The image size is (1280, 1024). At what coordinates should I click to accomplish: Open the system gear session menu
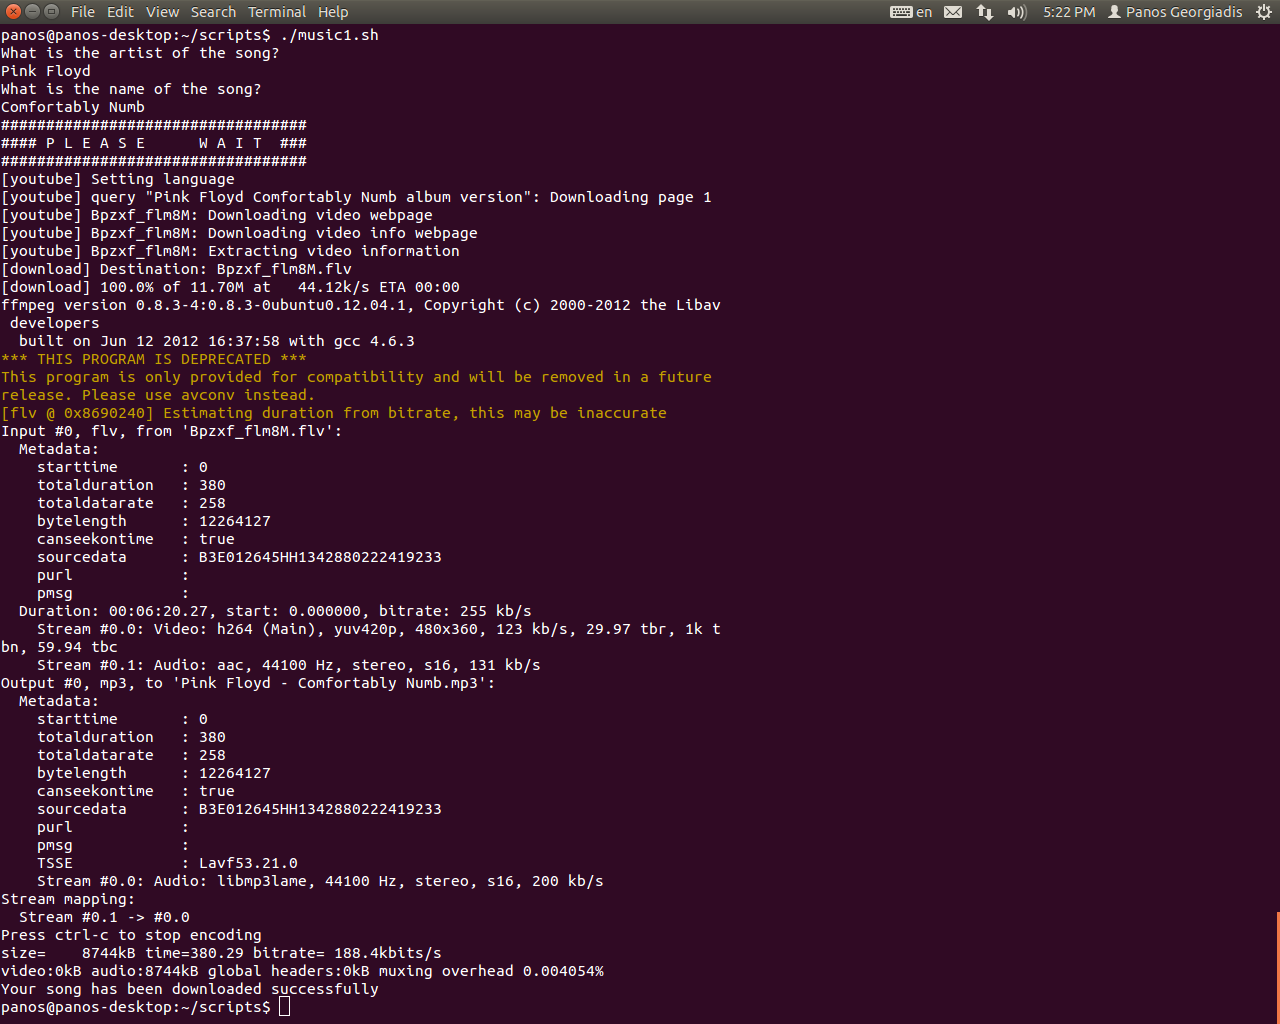(x=1263, y=12)
